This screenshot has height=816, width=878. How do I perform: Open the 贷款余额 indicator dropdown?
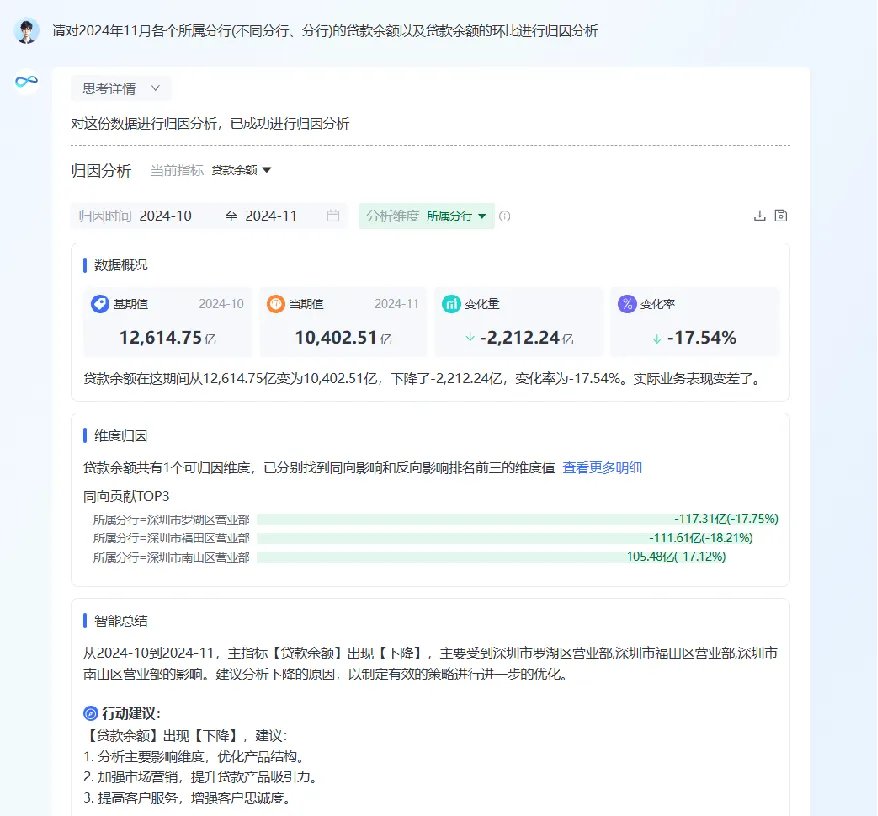pos(241,170)
